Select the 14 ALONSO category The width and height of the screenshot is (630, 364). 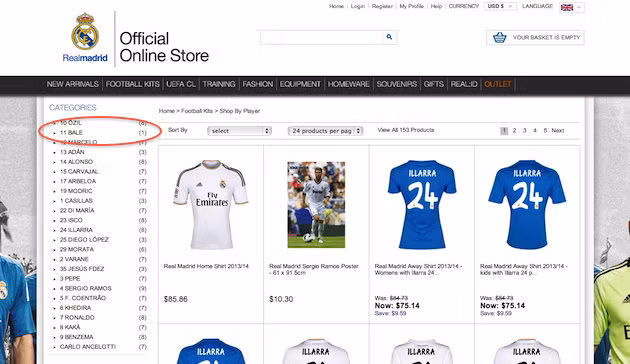tap(76, 162)
